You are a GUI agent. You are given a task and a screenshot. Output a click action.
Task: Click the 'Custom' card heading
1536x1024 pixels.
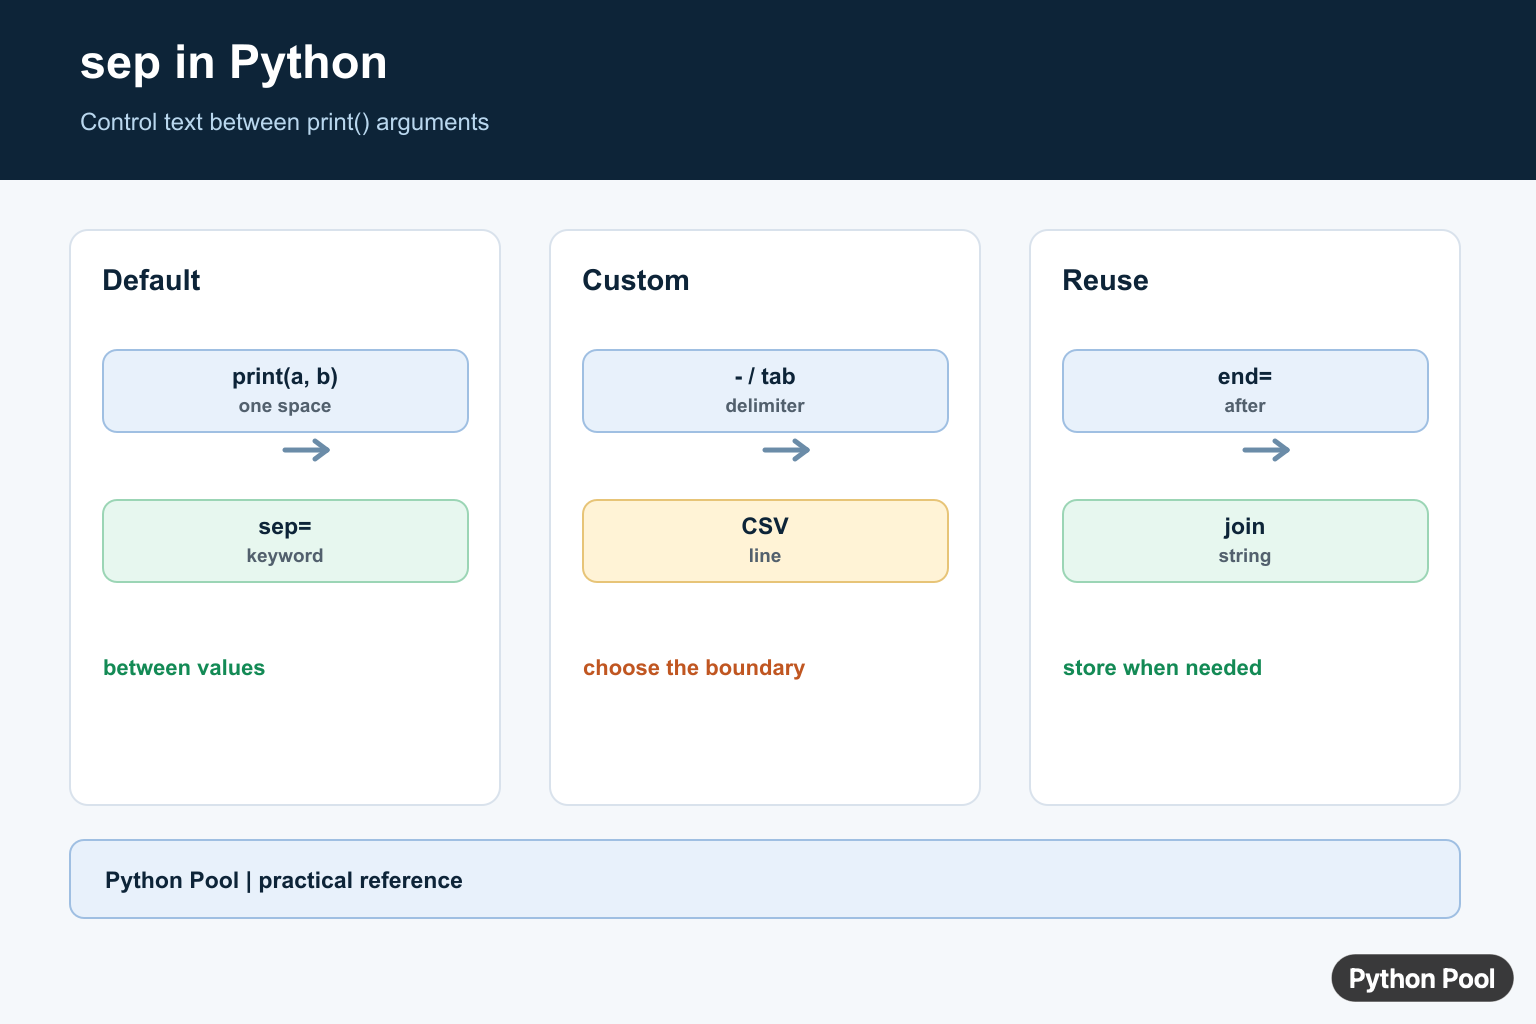tap(636, 280)
